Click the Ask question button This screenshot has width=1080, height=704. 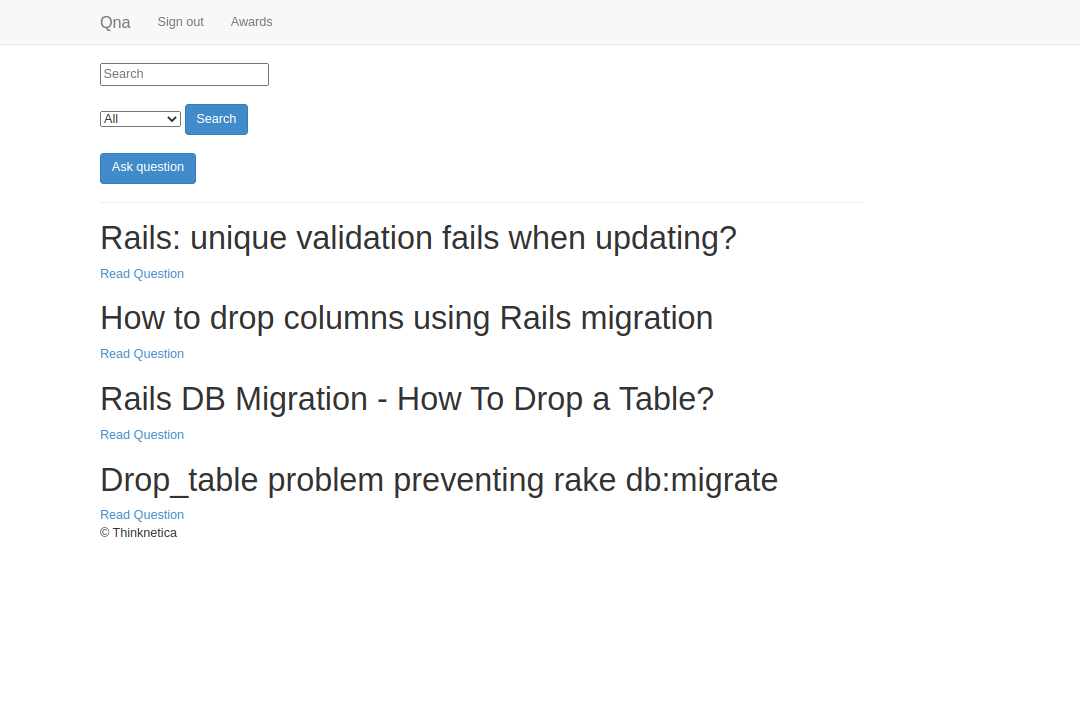148,168
